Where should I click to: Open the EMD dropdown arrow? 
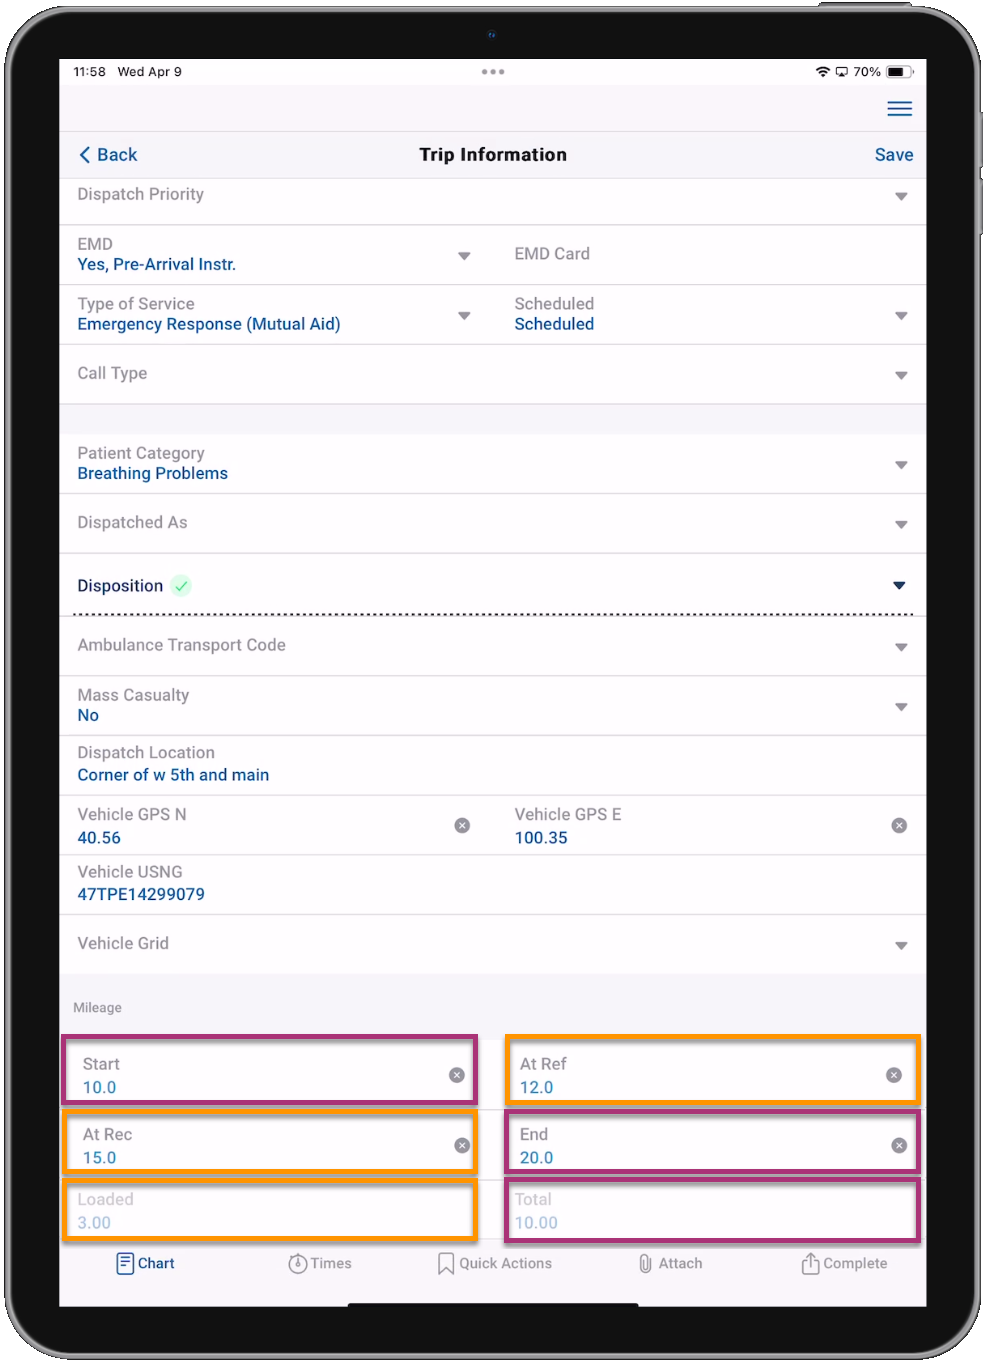pyautogui.click(x=464, y=256)
